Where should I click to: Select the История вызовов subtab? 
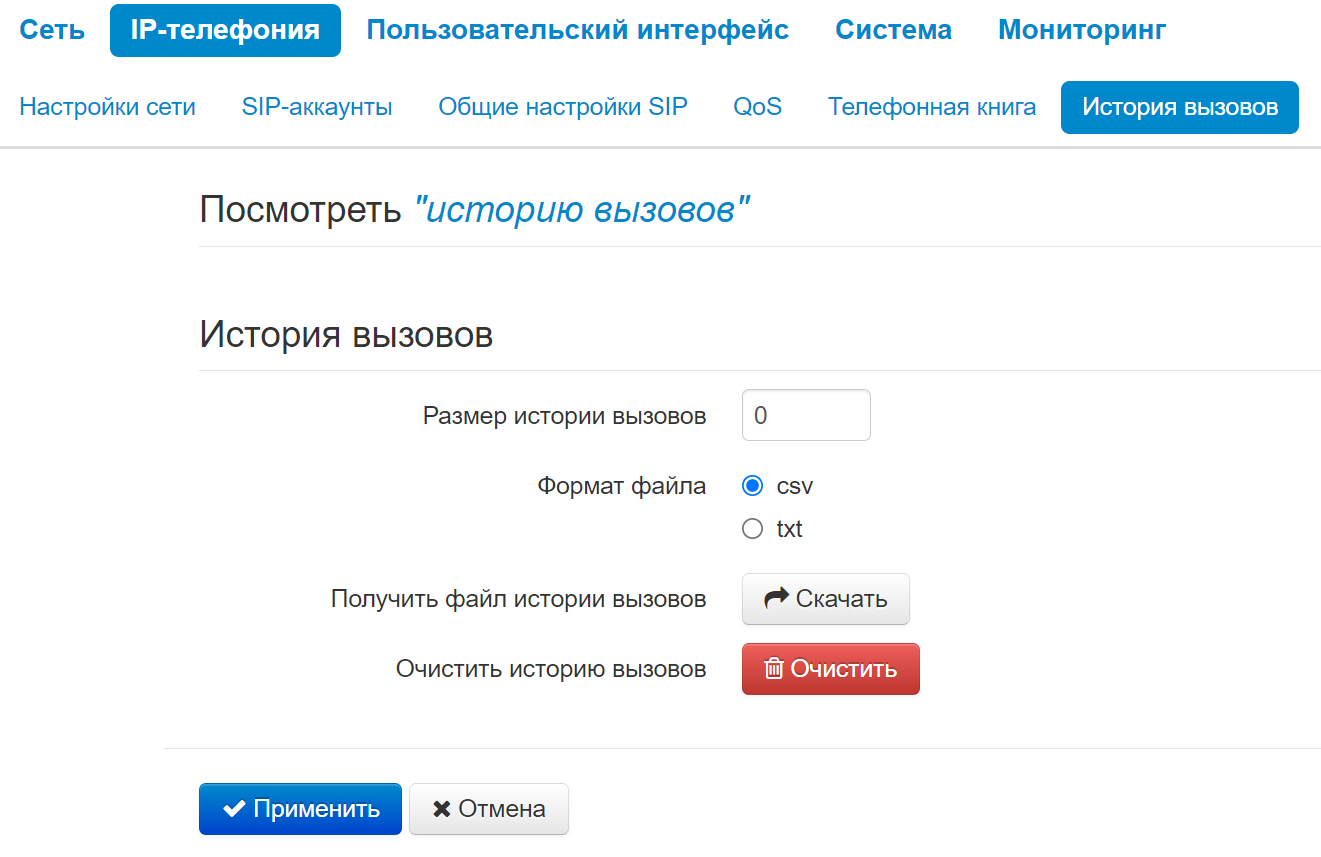click(1179, 107)
